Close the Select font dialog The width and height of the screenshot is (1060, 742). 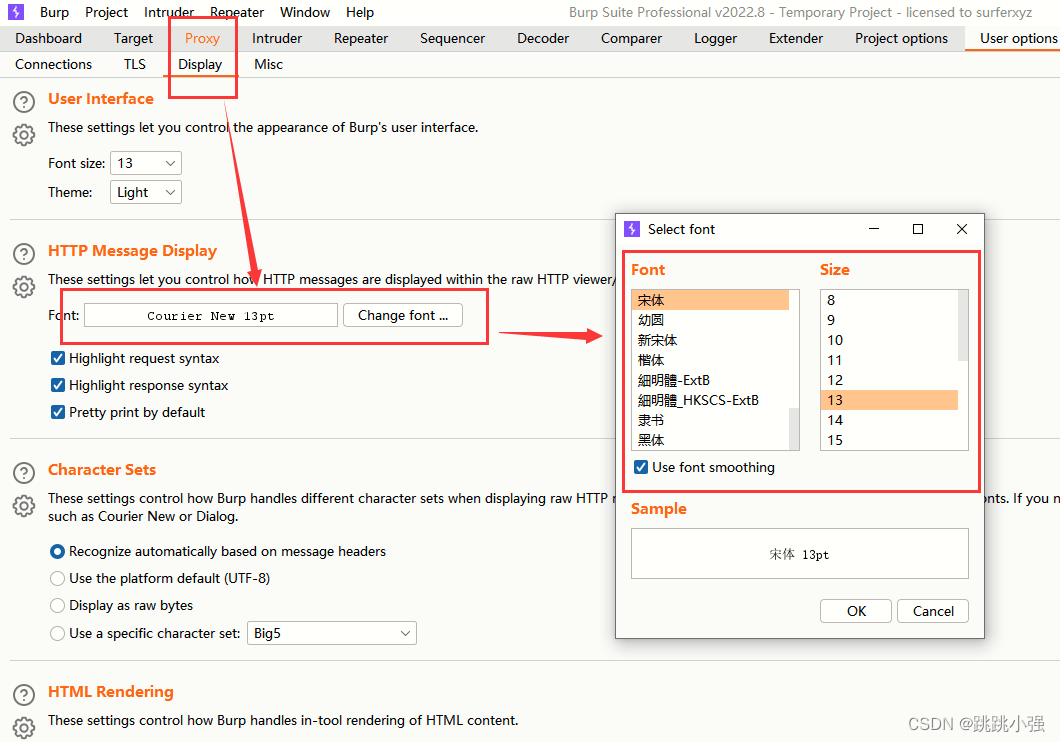click(962, 229)
